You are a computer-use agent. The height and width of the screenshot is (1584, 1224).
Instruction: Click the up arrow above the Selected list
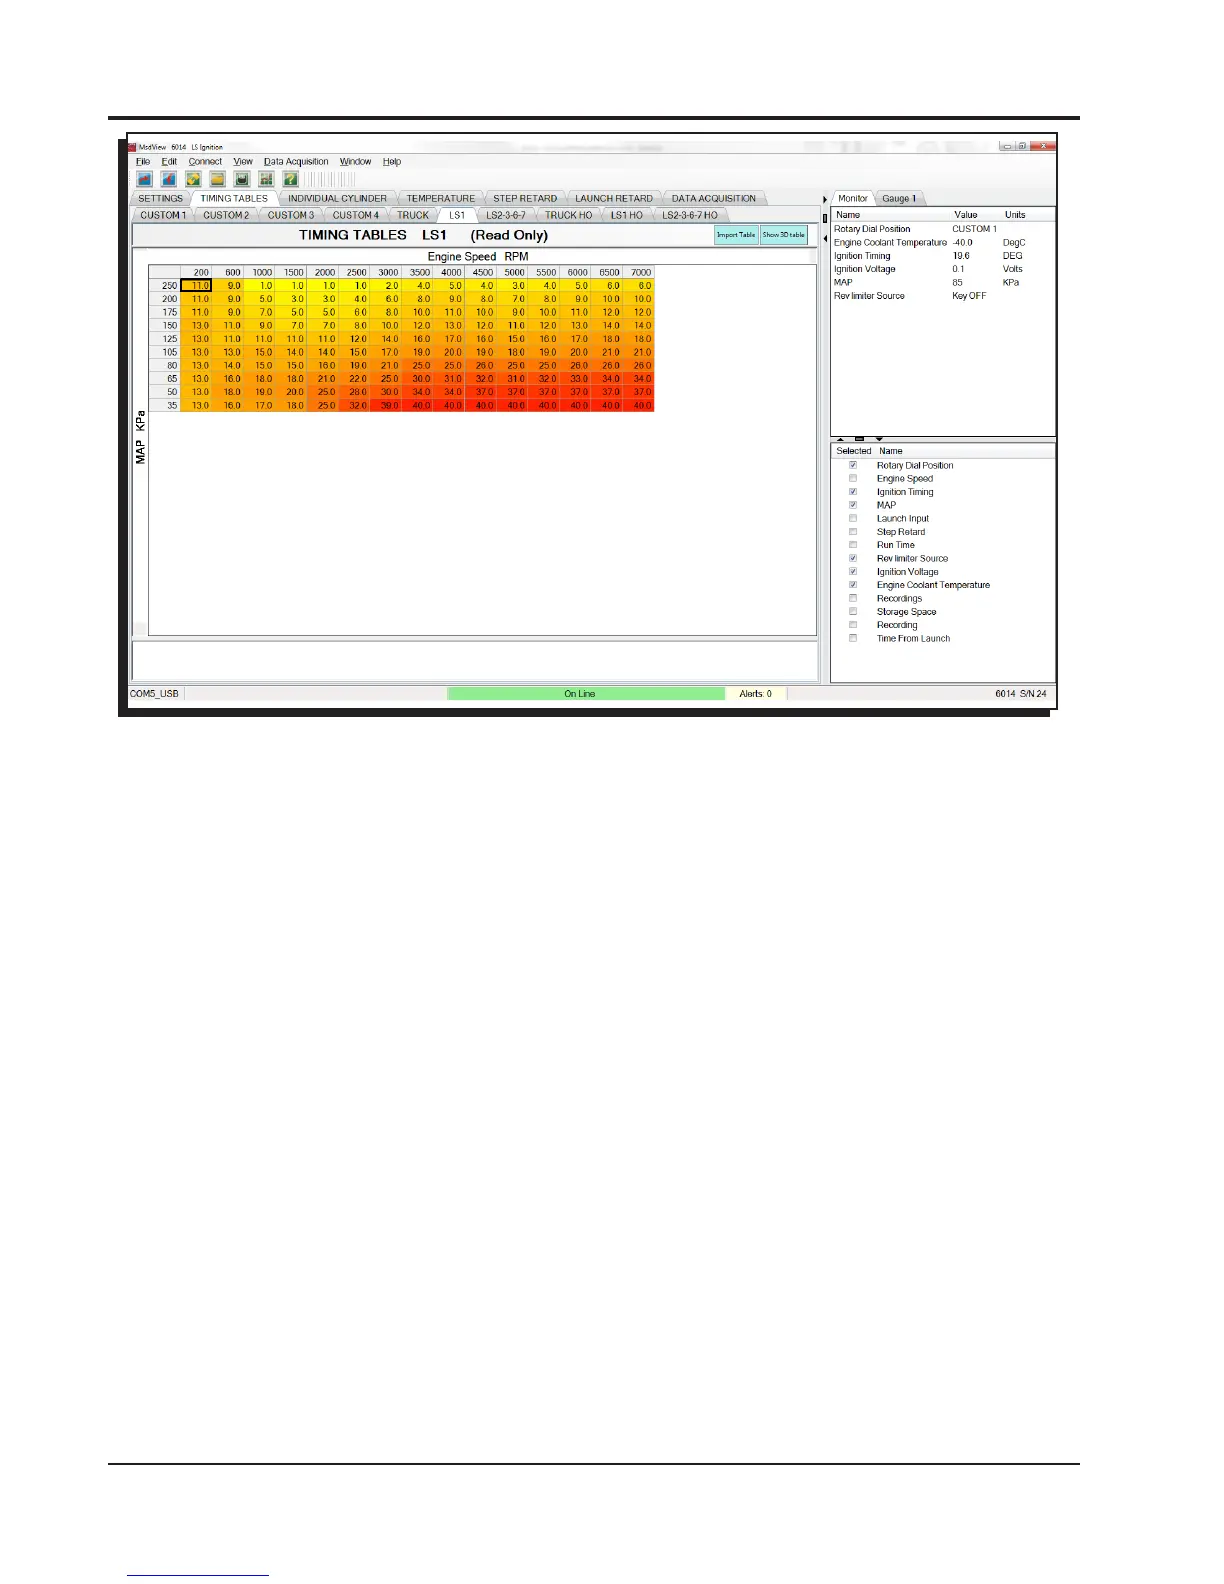coord(840,439)
